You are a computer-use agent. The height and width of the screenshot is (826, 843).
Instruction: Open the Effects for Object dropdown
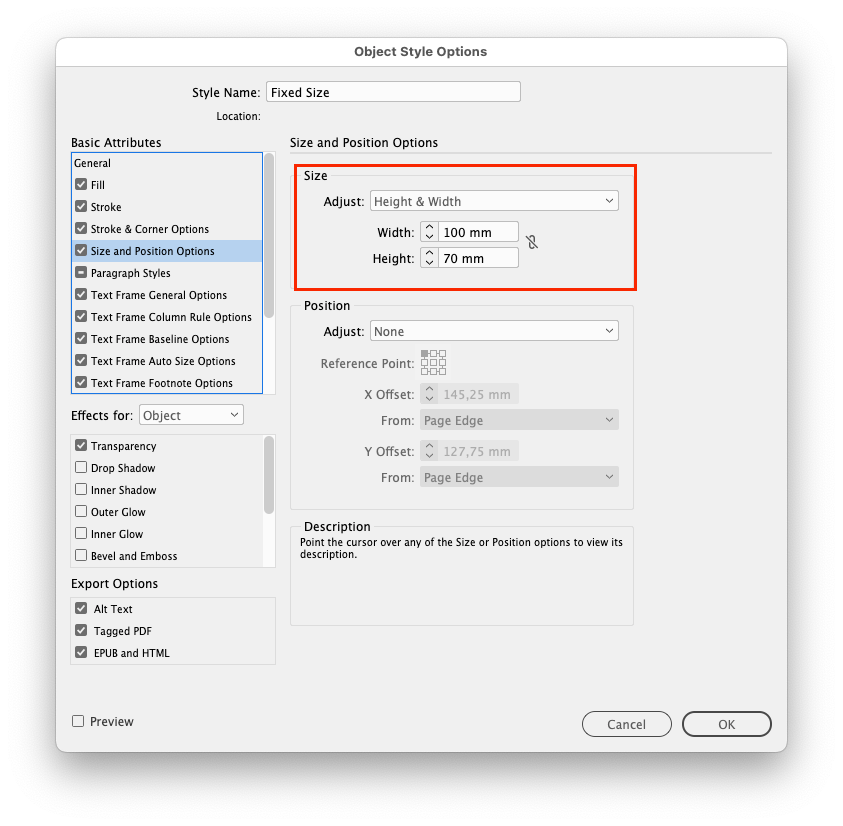[191, 415]
